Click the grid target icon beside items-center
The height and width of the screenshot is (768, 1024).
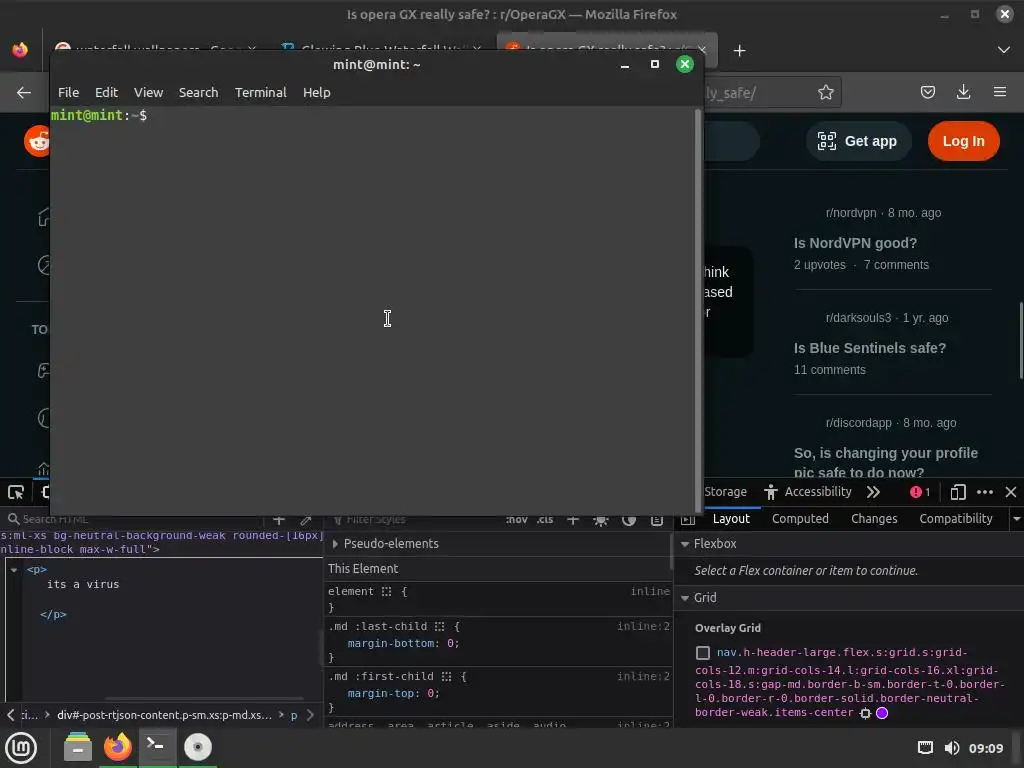coord(865,713)
